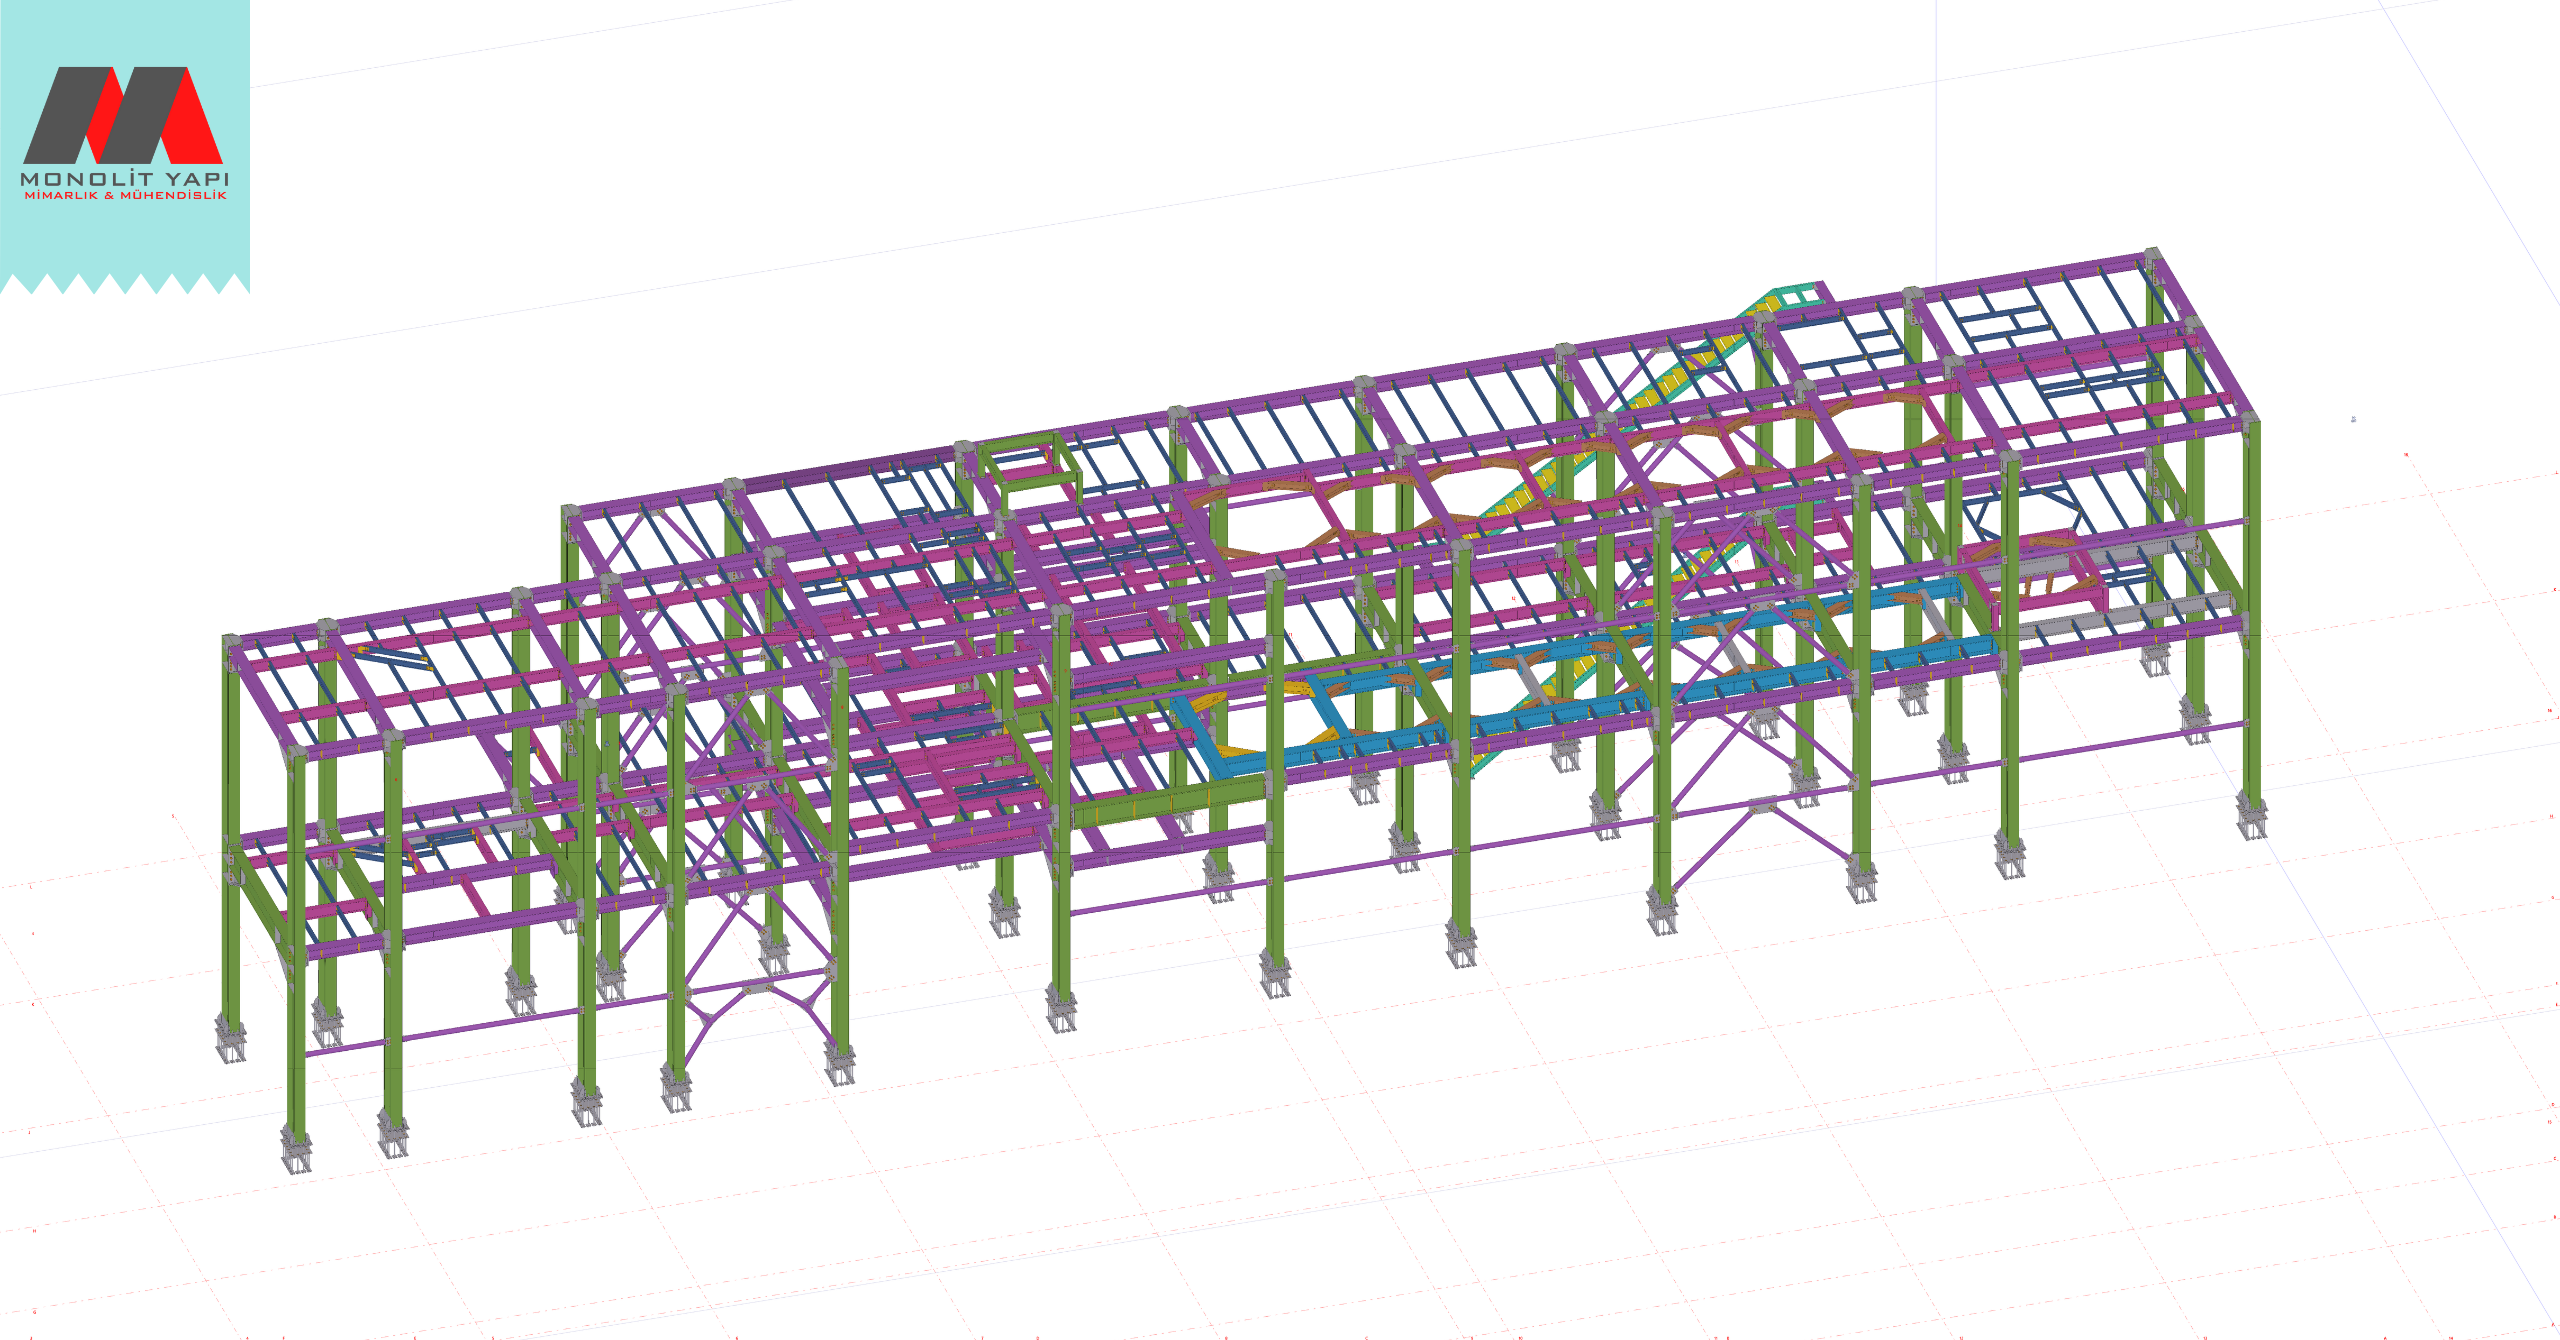Select the left wing's outer roof corner joint
2560x1340 pixels.
pyautogui.click(x=231, y=642)
